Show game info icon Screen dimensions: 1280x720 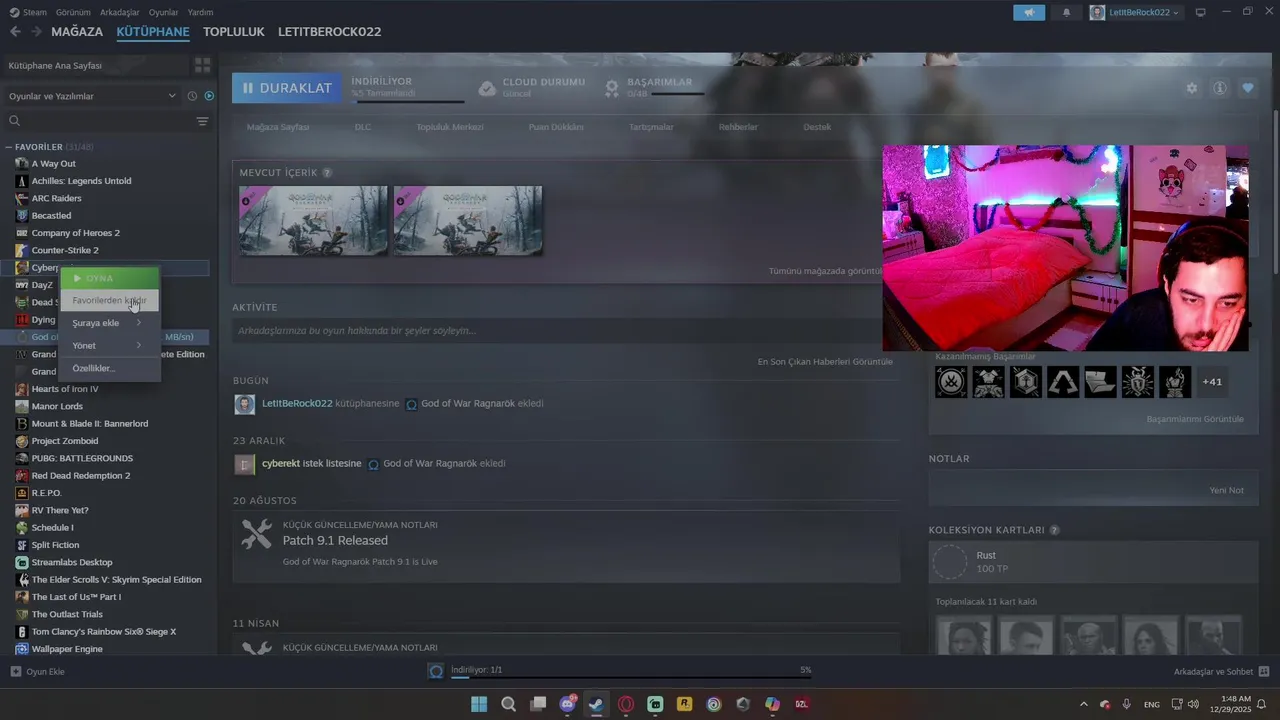point(1219,88)
